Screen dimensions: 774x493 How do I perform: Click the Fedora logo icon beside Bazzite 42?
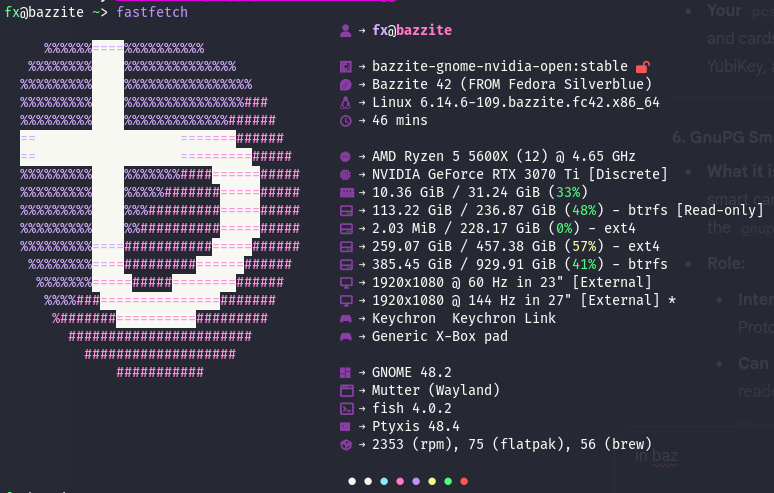[346, 85]
